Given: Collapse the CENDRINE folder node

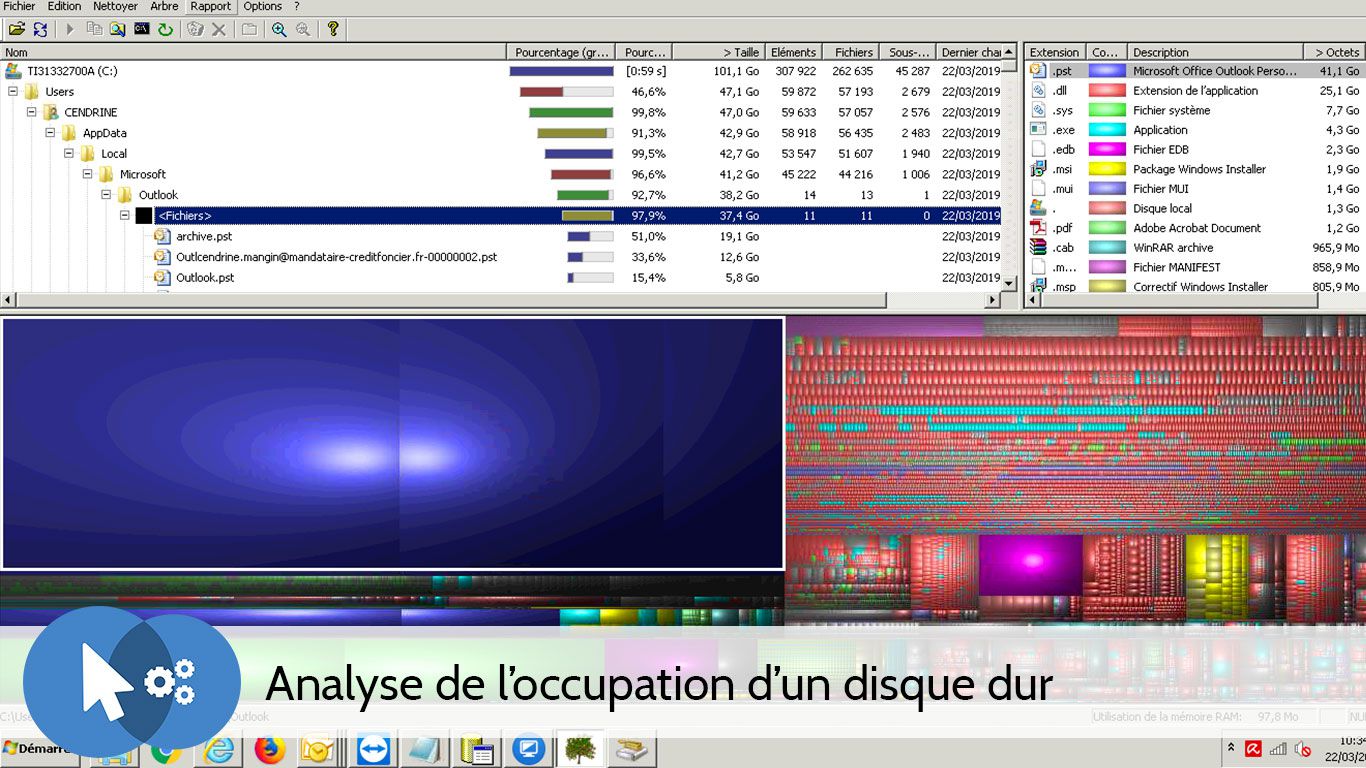Looking at the screenshot, I should 32,112.
